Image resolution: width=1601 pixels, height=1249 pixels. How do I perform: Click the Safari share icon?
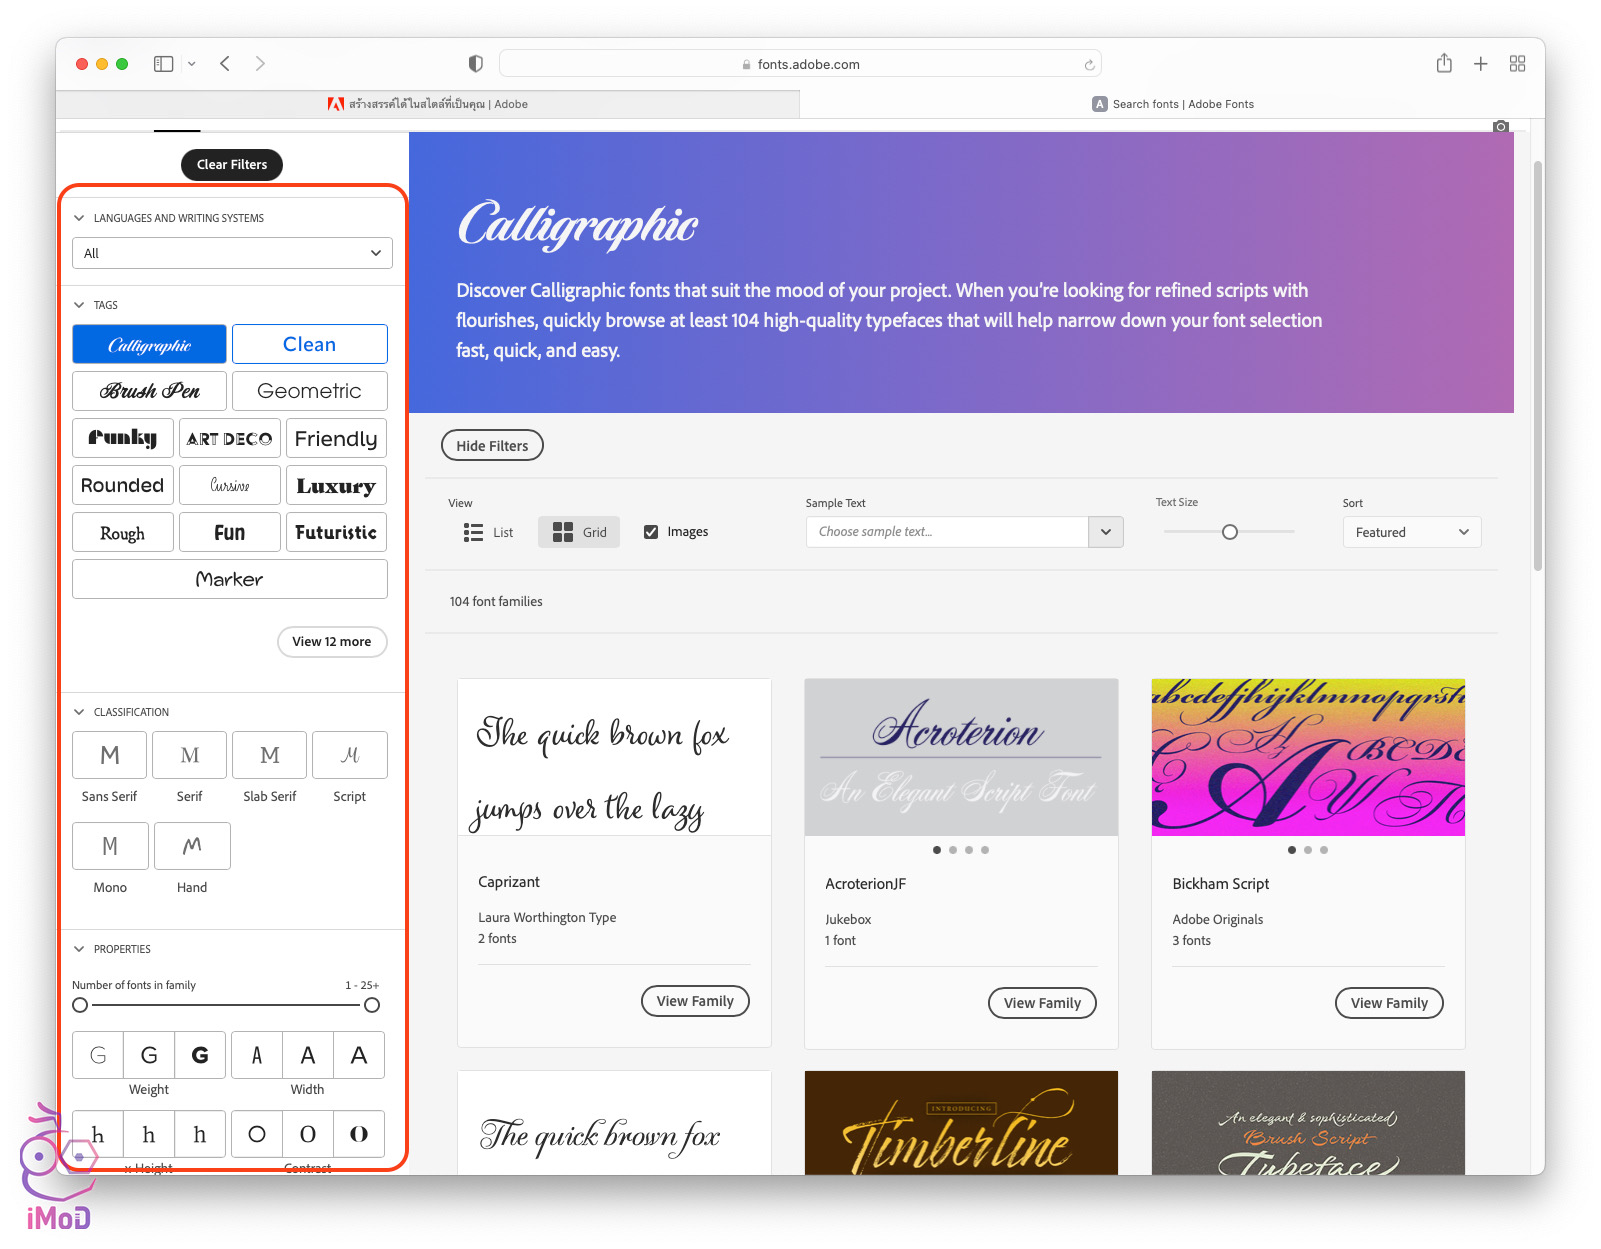tap(1444, 64)
